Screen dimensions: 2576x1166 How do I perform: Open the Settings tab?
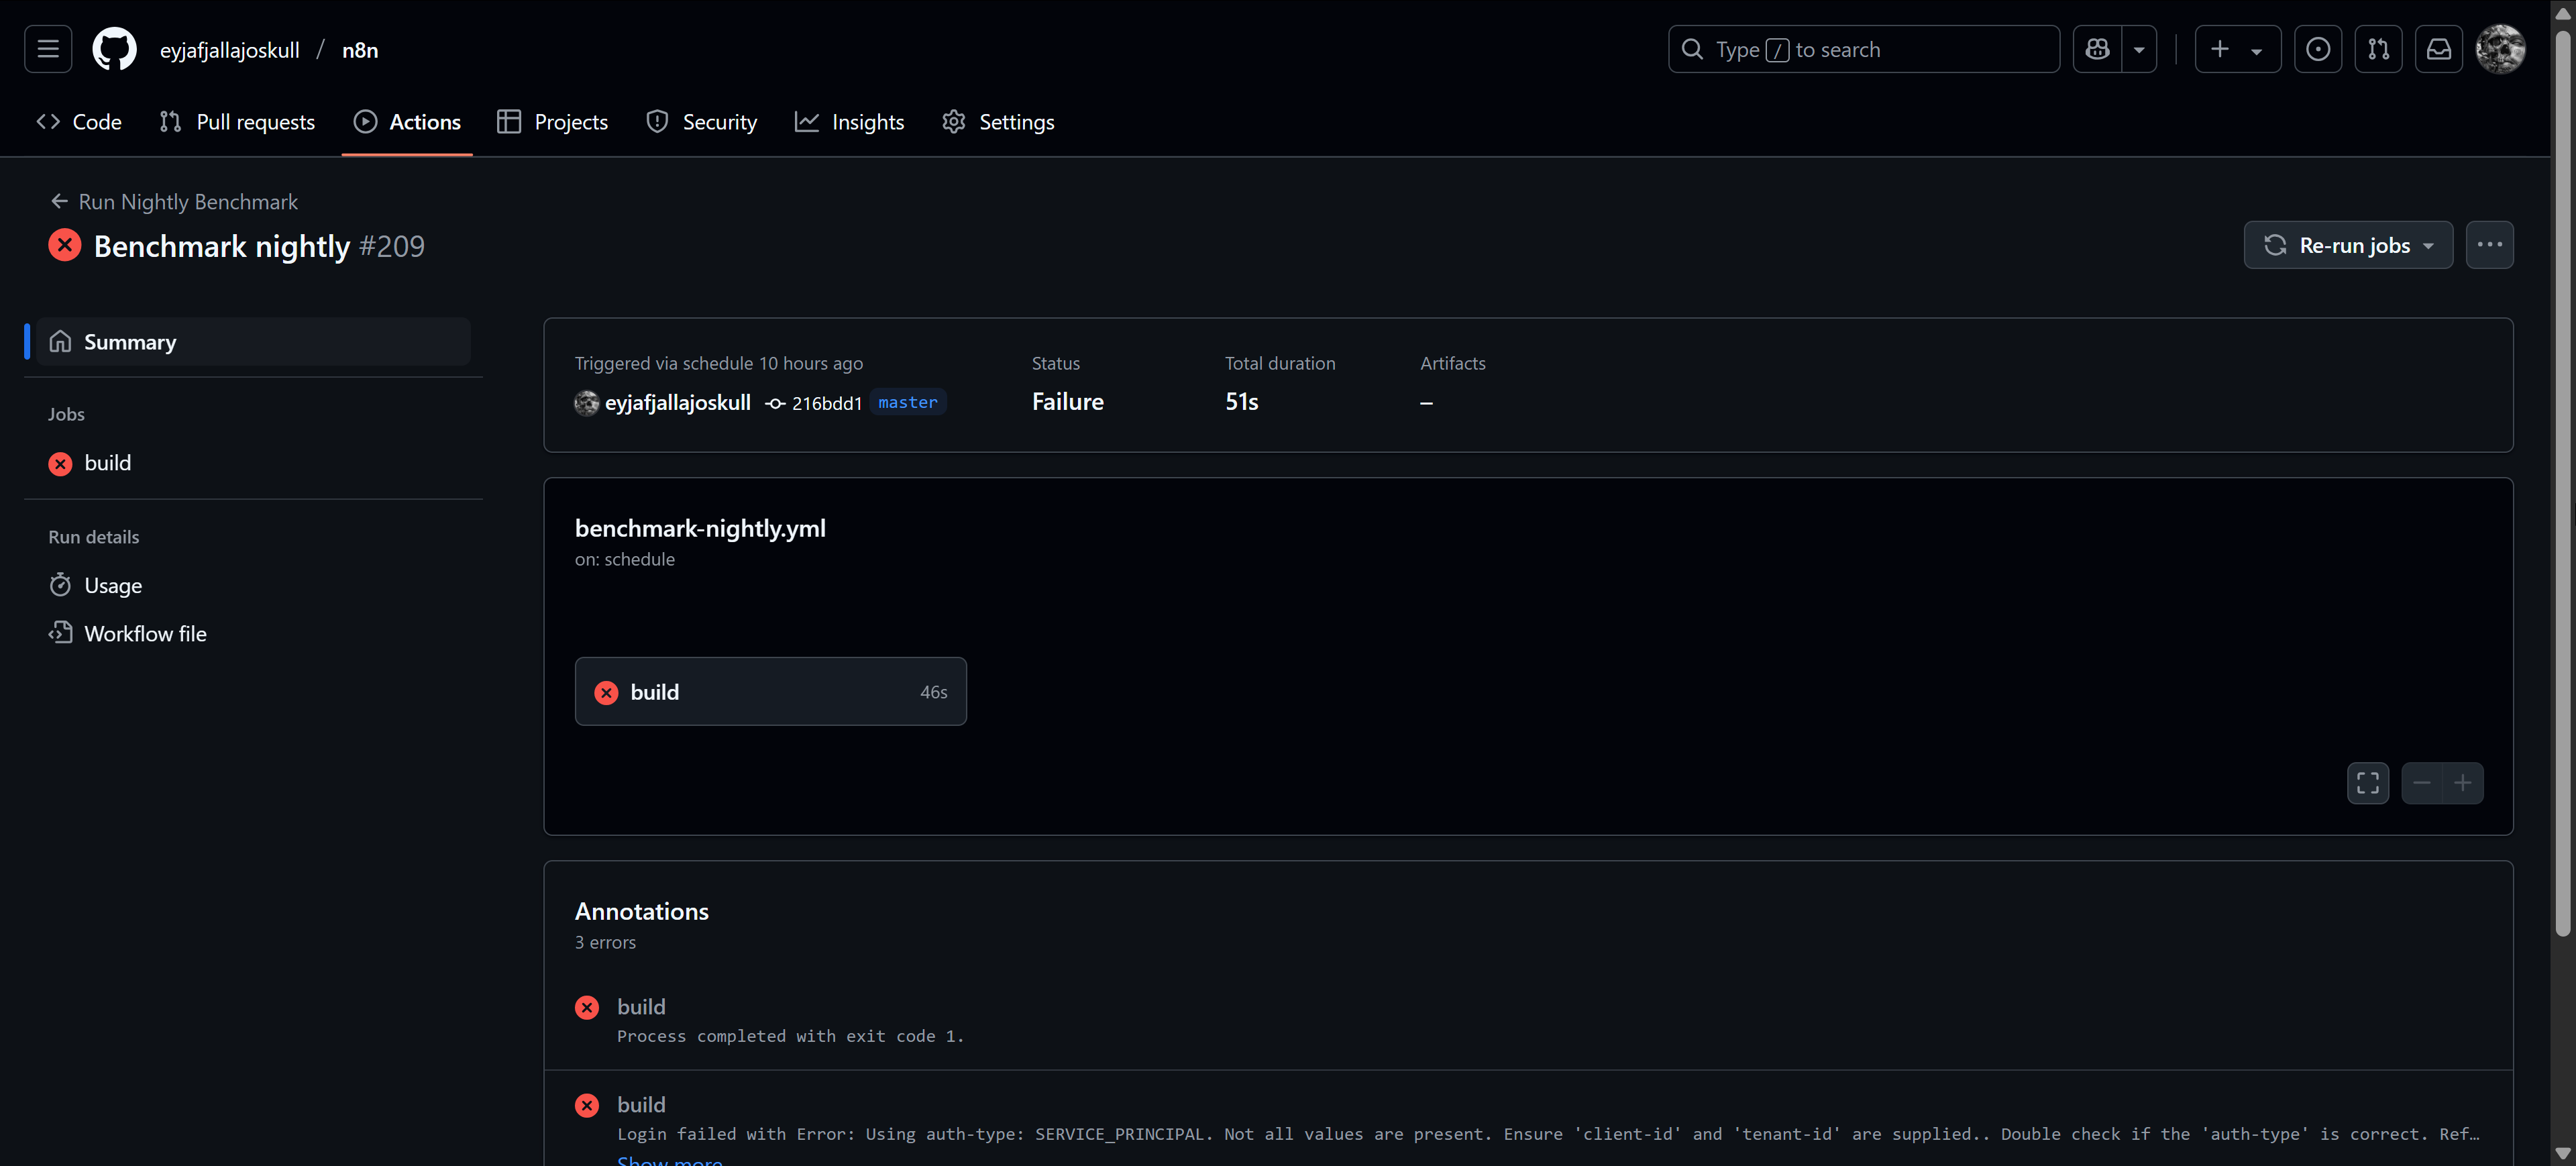[998, 122]
